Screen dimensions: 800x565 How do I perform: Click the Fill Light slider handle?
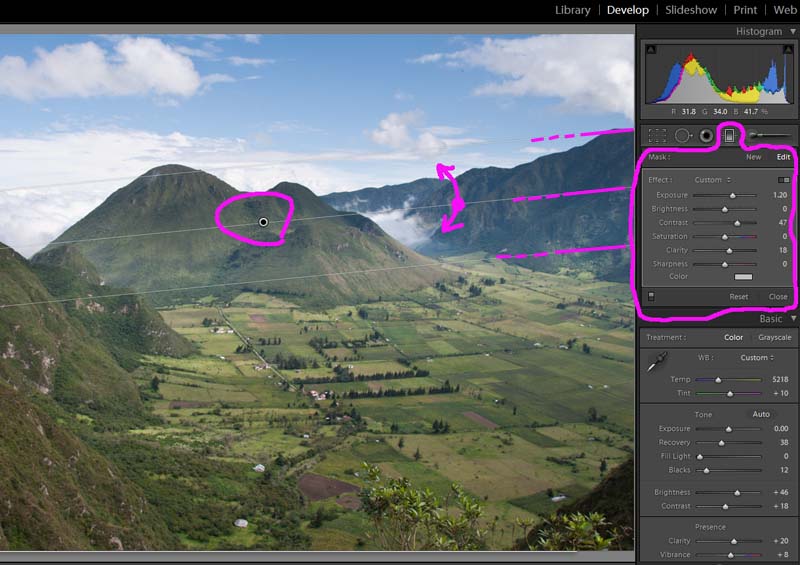tap(700, 457)
